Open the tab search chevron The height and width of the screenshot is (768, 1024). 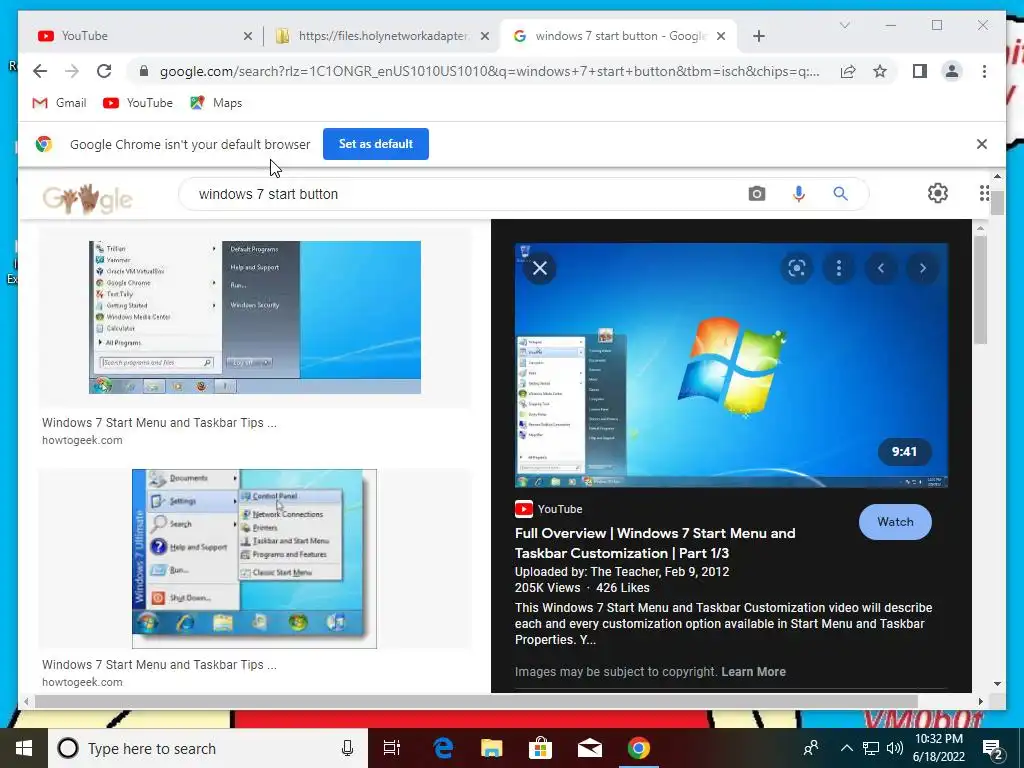[x=844, y=25]
